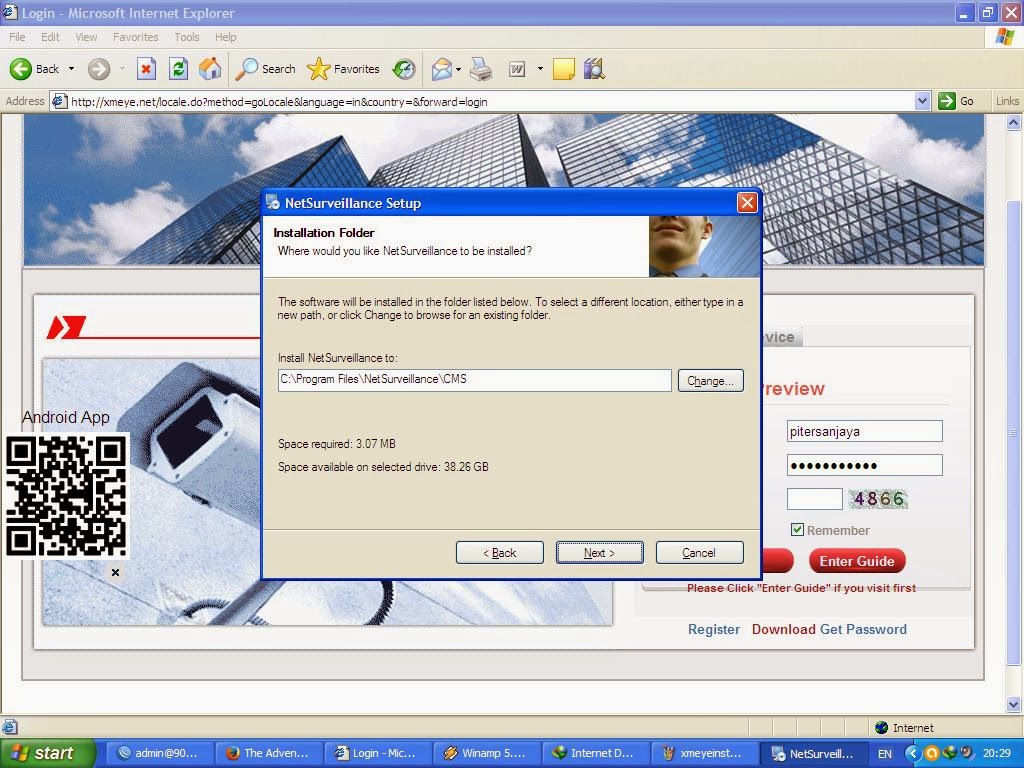The width and height of the screenshot is (1024, 768).
Task: Click the Links toolbar label
Action: click(1007, 101)
